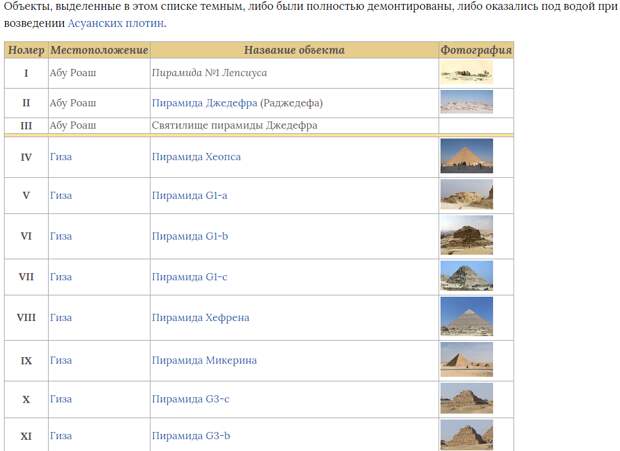620x451 pixels.
Task: Click the Название объекта column header
Action: [294, 50]
